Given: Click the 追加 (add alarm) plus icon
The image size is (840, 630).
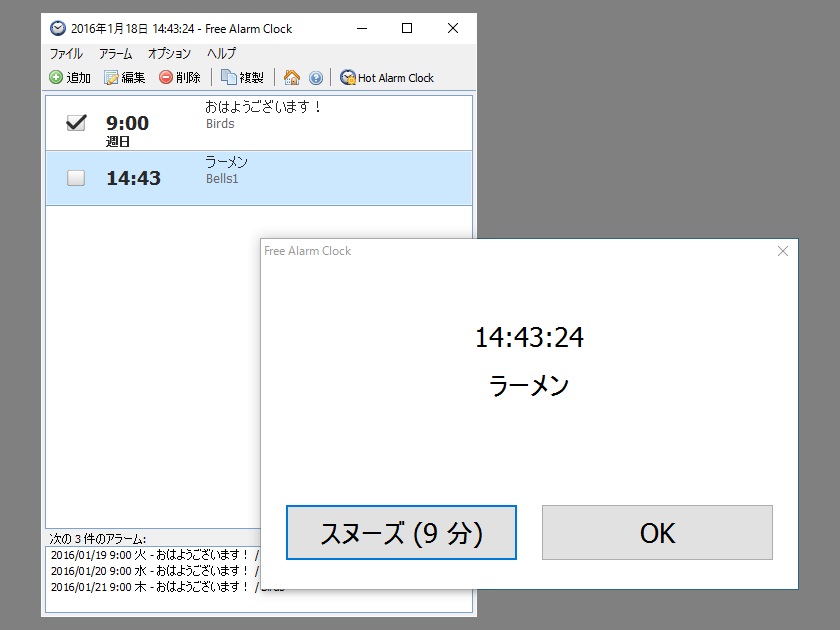Looking at the screenshot, I should pos(58,76).
